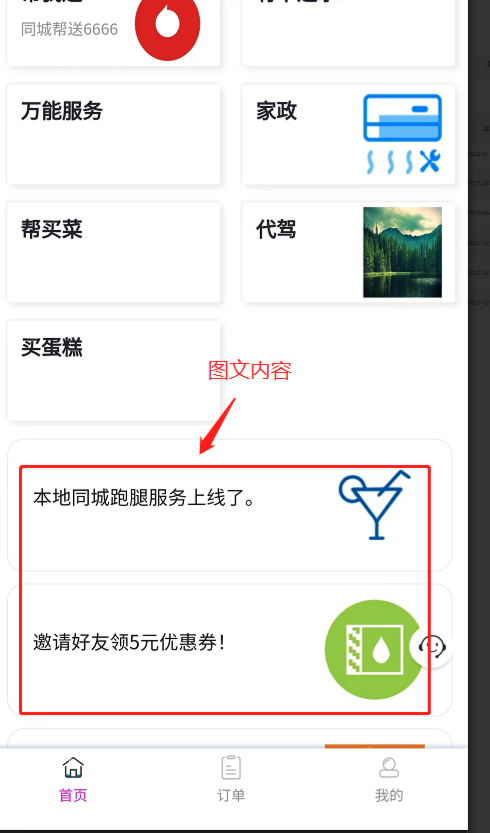The height and width of the screenshot is (833, 490).
Task: Open the 万能服务 service card
Action: 113,134
